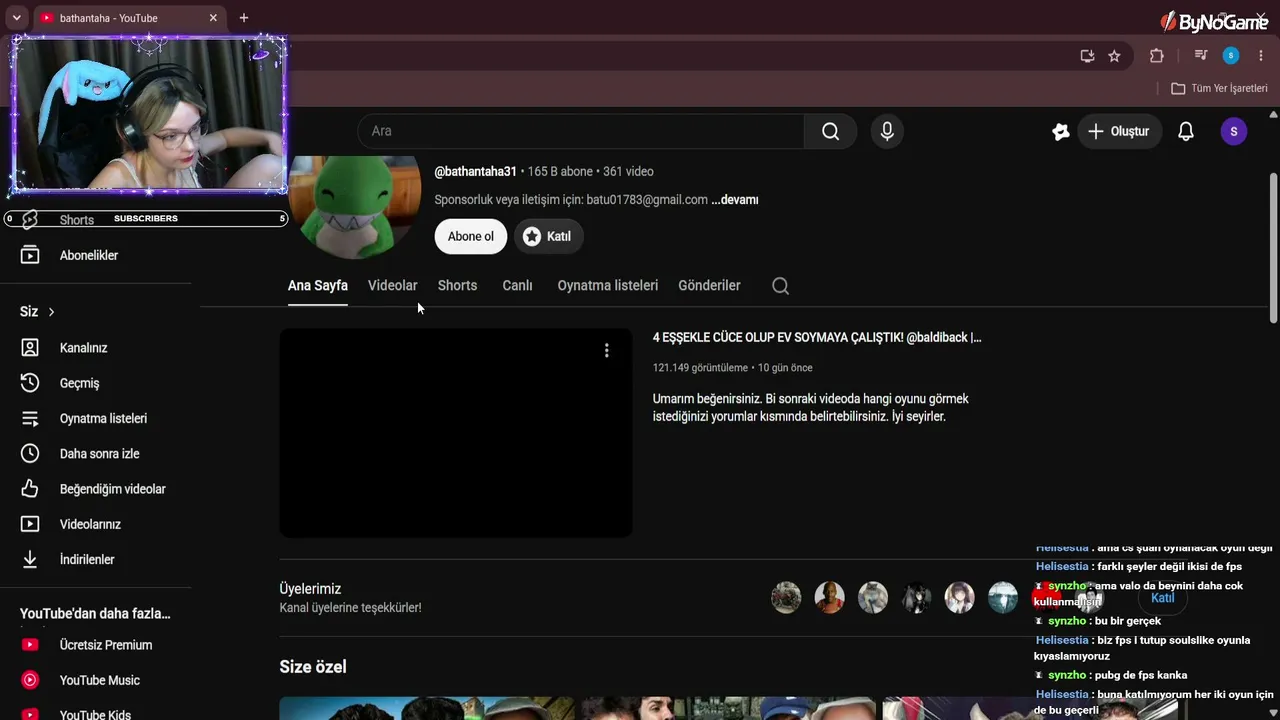Open the Chrome three-dot menu
Viewport: 1280px width, 720px height.
[x=1261, y=56]
